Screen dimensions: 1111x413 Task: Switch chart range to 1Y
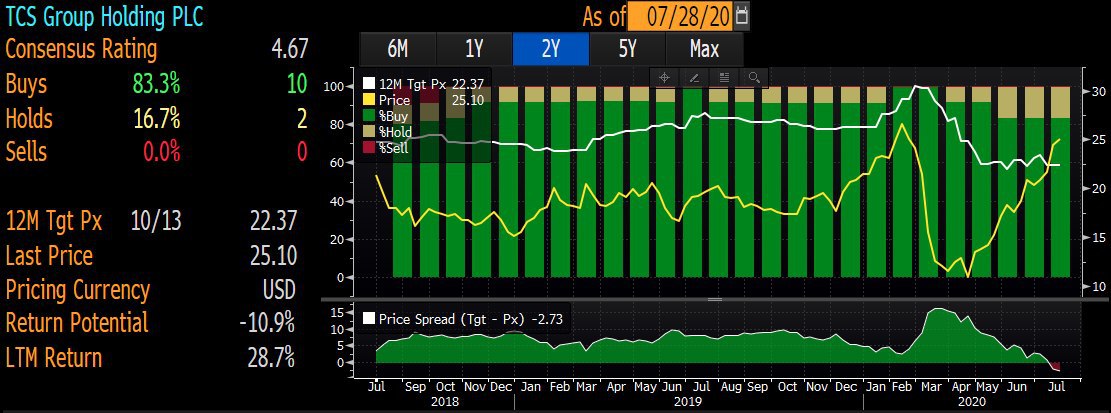474,49
